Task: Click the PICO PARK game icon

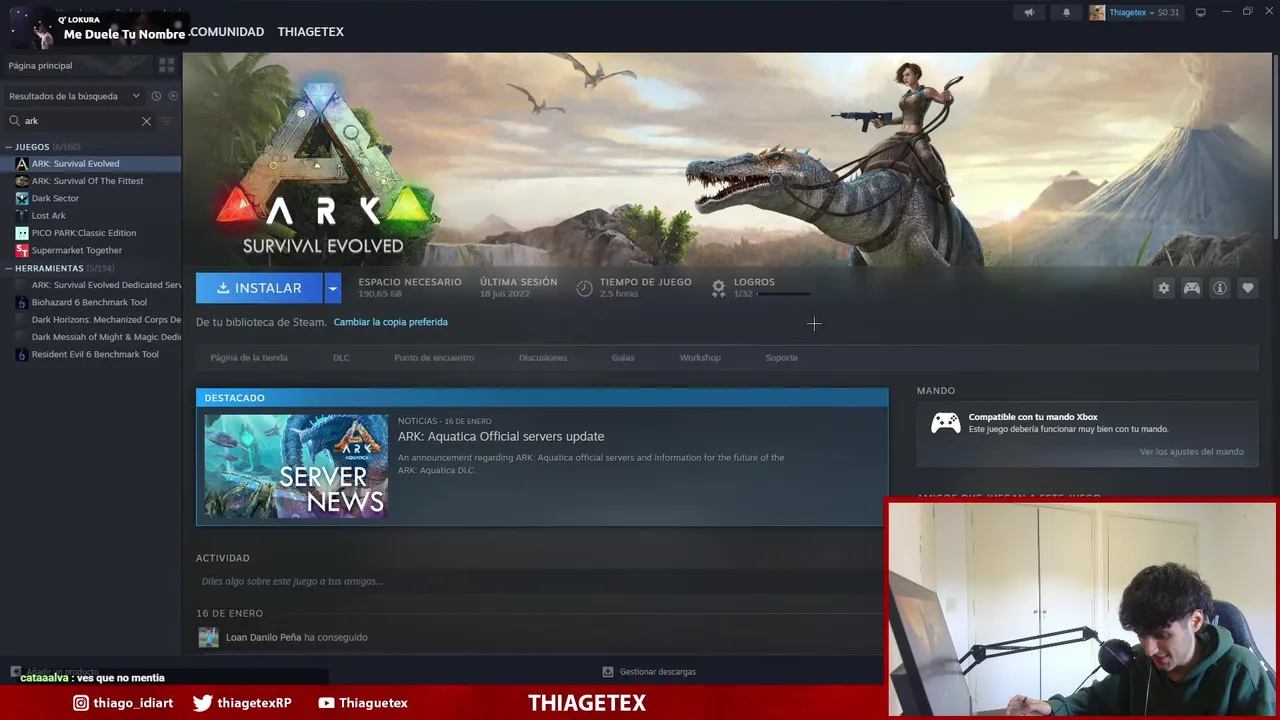Action: (22, 233)
